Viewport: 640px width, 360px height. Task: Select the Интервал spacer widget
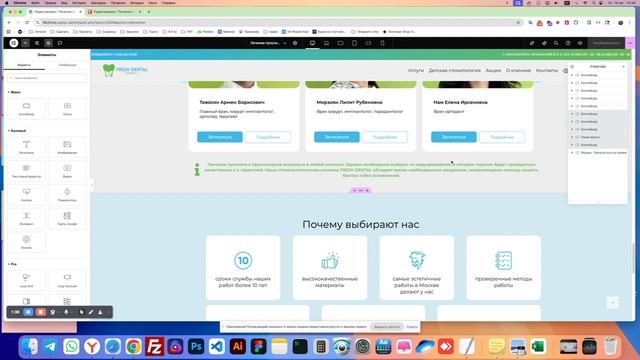tap(26, 218)
